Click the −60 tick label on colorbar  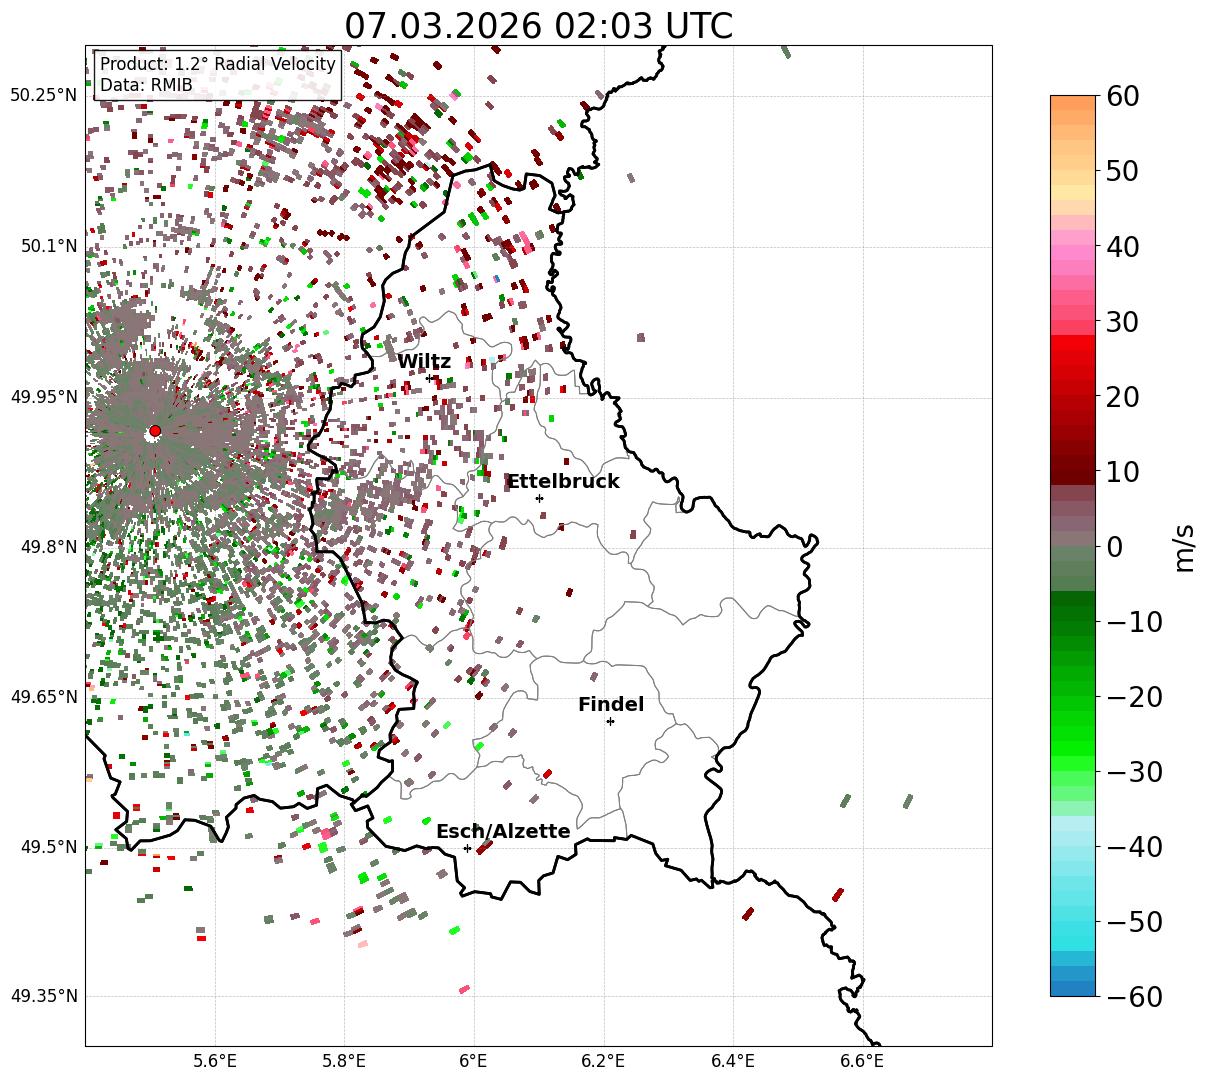1134,997
